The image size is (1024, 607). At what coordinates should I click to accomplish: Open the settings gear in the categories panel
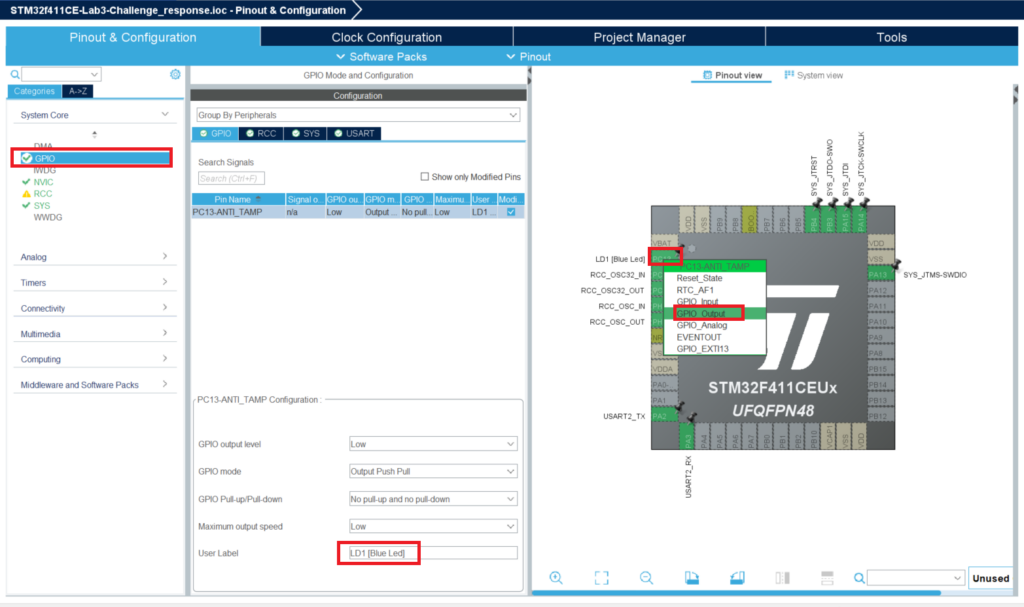[175, 74]
